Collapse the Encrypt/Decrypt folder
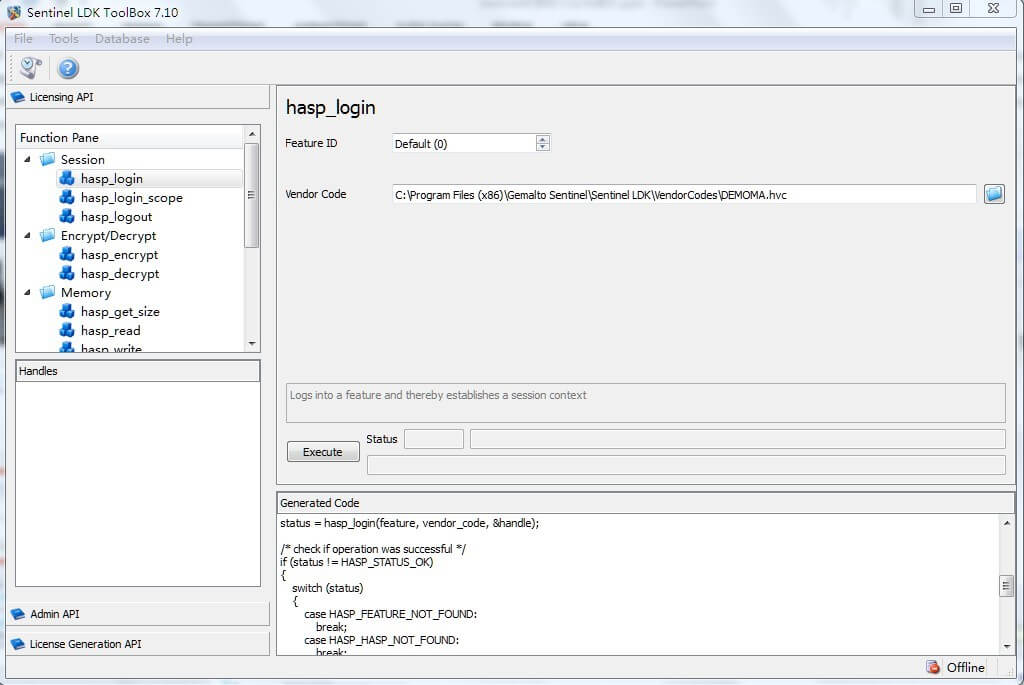 click(x=27, y=236)
